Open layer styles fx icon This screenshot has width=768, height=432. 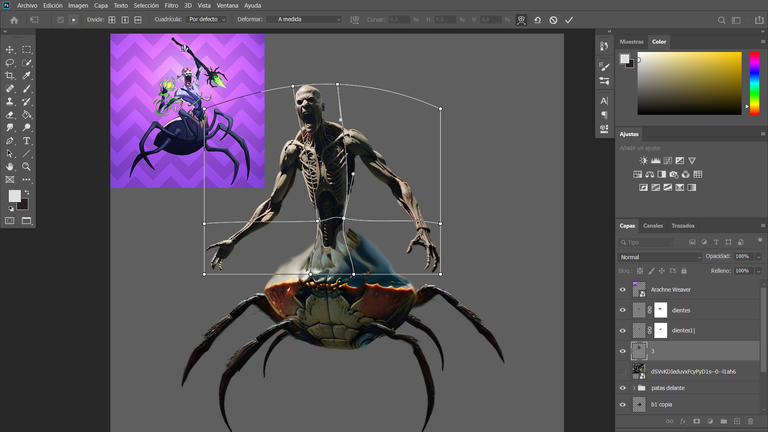683,421
